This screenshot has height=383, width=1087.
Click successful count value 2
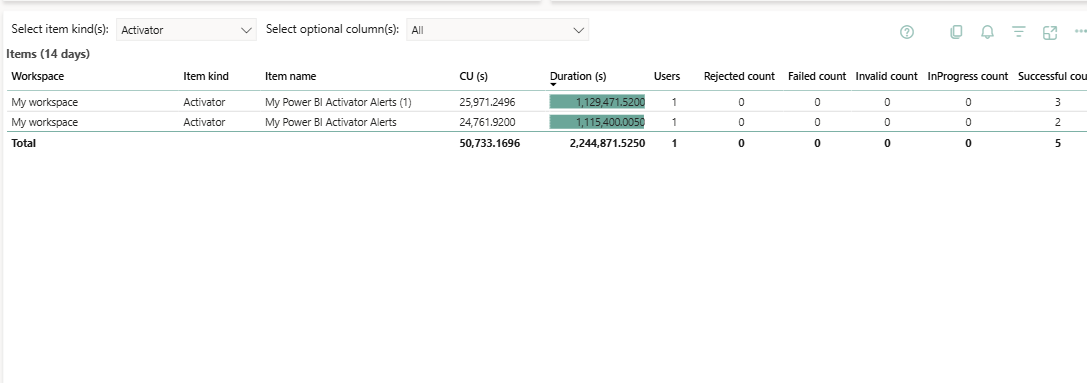[x=1058, y=122]
